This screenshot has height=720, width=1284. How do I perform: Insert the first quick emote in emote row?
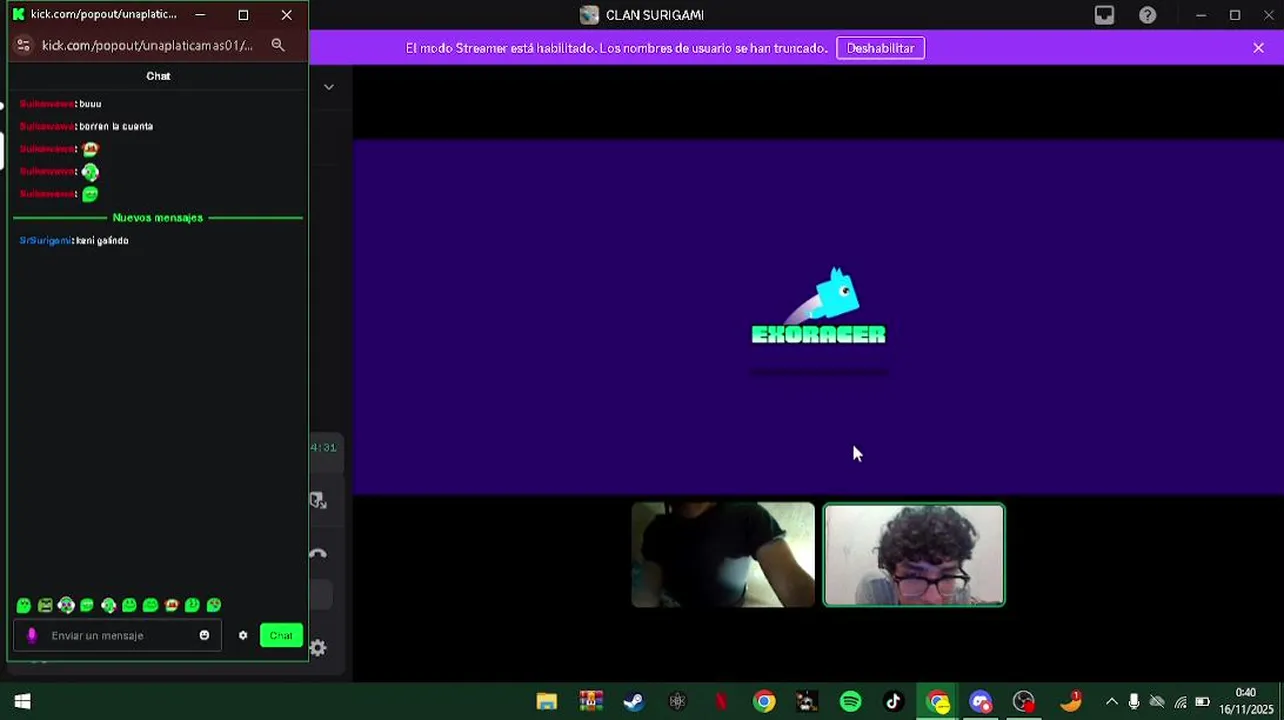point(24,605)
